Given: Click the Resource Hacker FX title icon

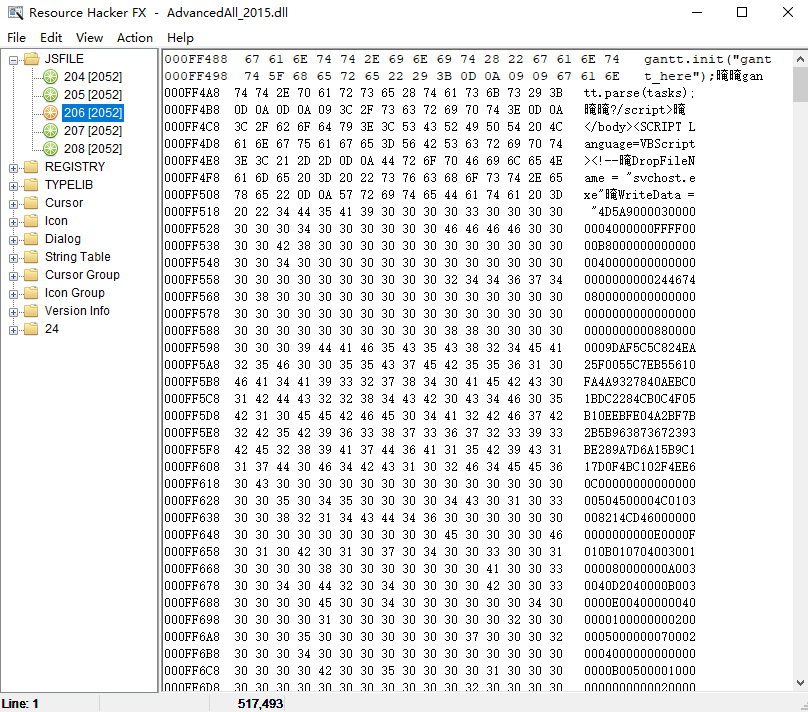Looking at the screenshot, I should pos(15,13).
